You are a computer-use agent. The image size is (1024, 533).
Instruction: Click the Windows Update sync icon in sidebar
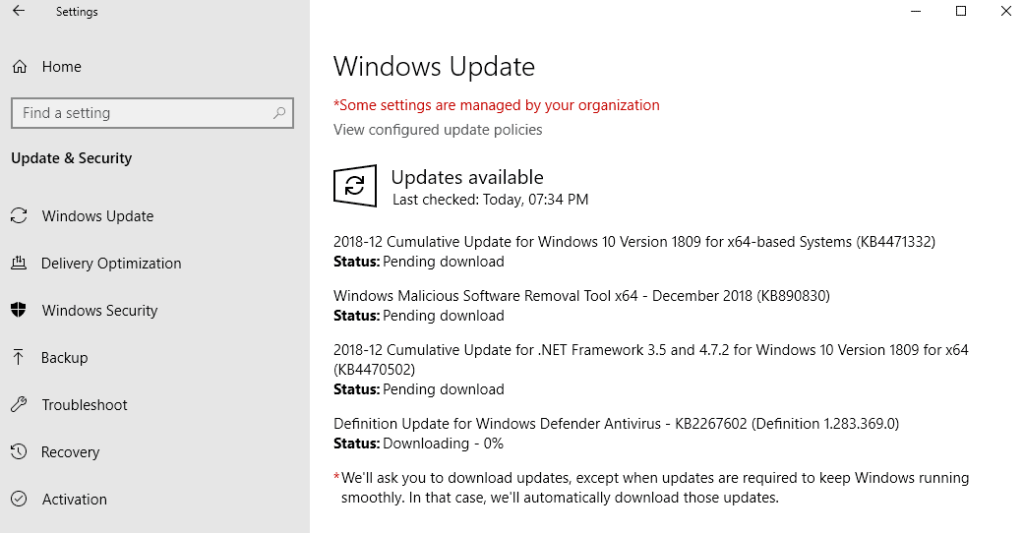coord(19,216)
